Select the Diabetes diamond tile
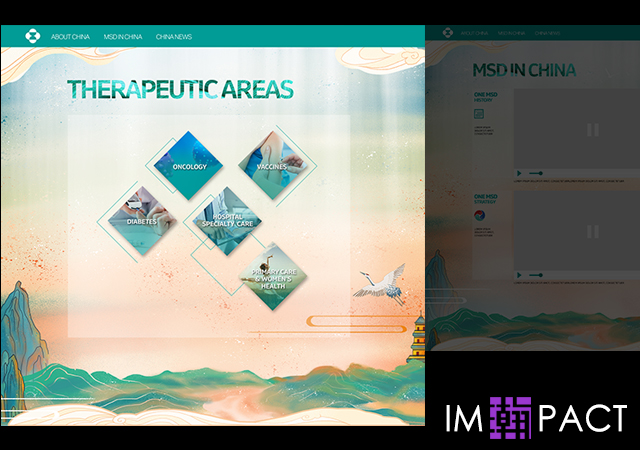The image size is (640, 450). tap(142, 221)
